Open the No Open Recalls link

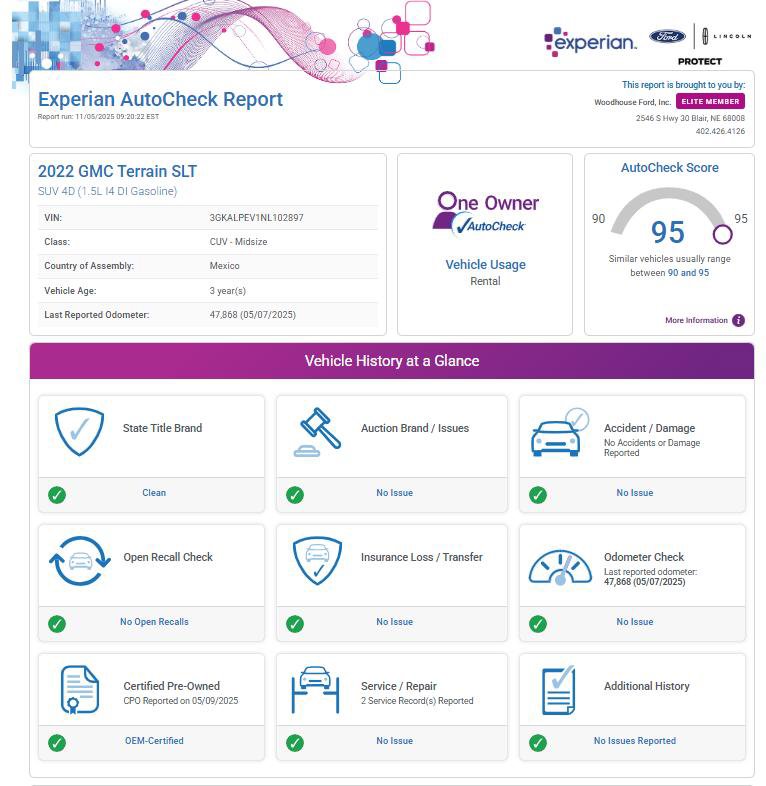pyautogui.click(x=154, y=622)
